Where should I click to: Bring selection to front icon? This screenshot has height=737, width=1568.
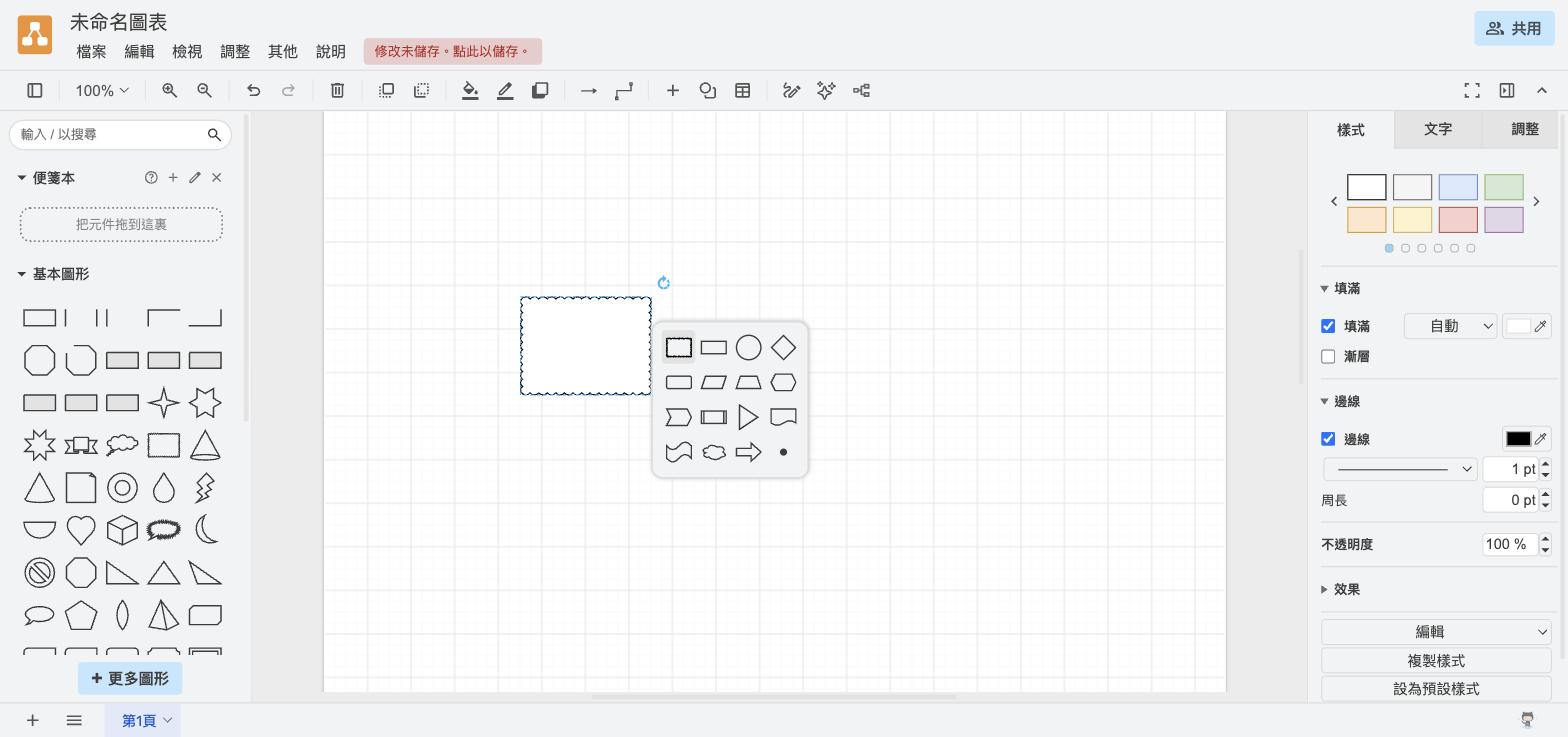tap(386, 91)
